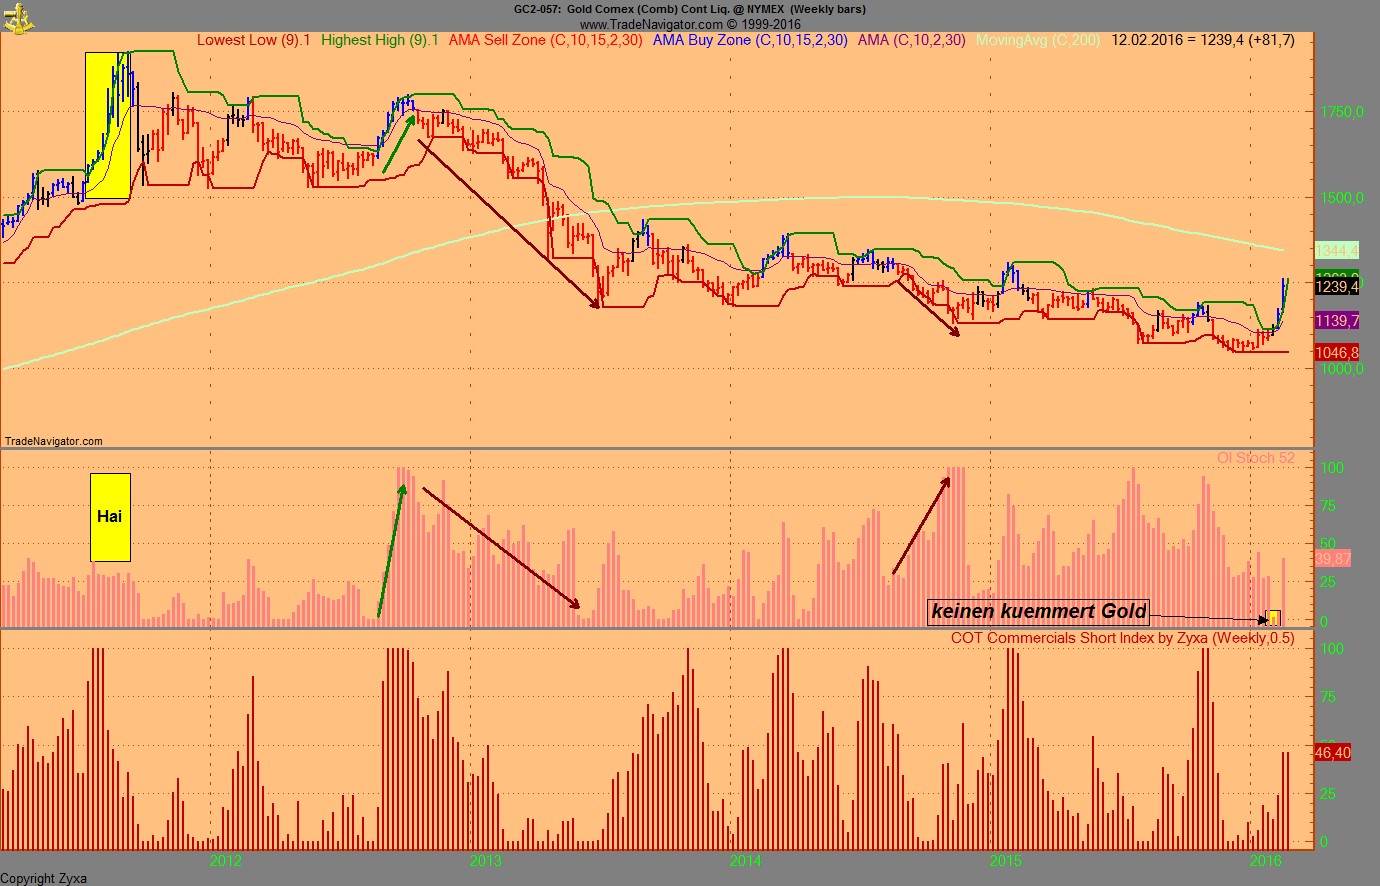Image resolution: width=1380 pixels, height=886 pixels.
Task: Select the AMA Sell Zone indicator legend icon
Action: click(545, 41)
